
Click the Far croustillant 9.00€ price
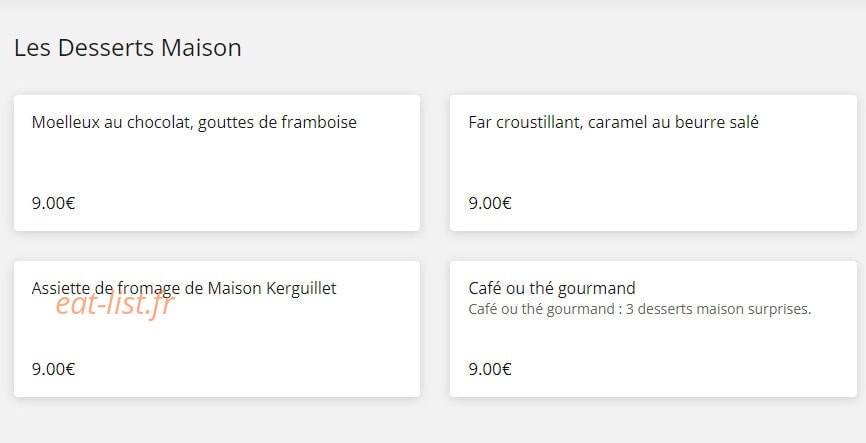coord(490,203)
